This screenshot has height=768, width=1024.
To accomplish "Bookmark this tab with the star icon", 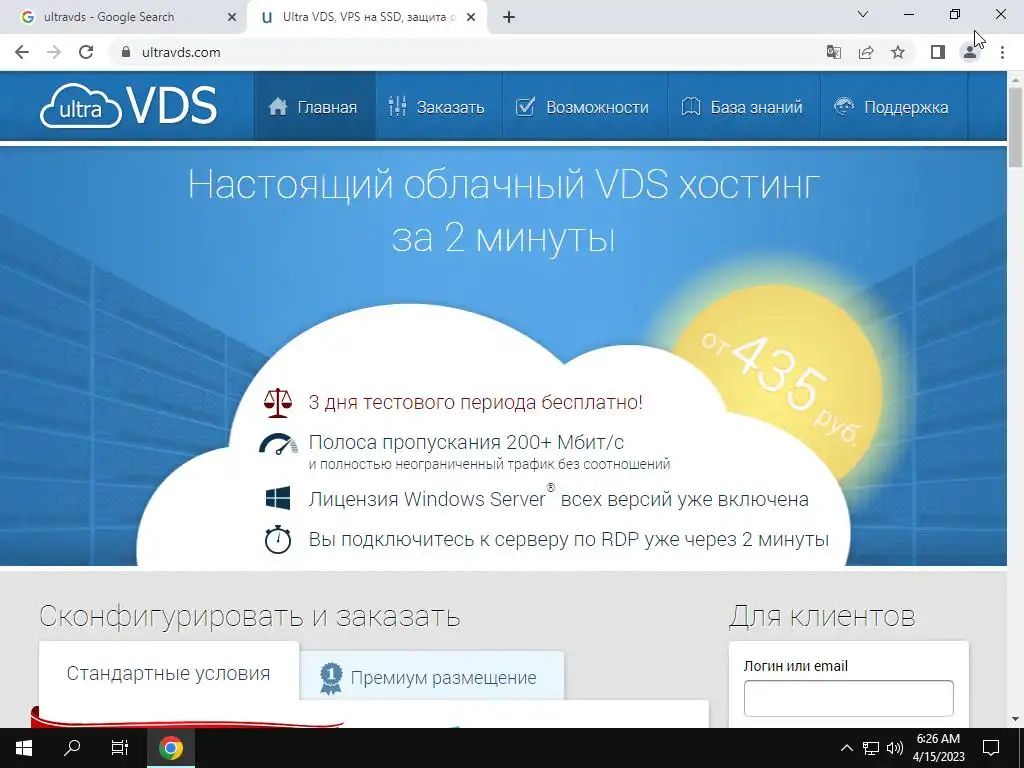I will (x=898, y=52).
